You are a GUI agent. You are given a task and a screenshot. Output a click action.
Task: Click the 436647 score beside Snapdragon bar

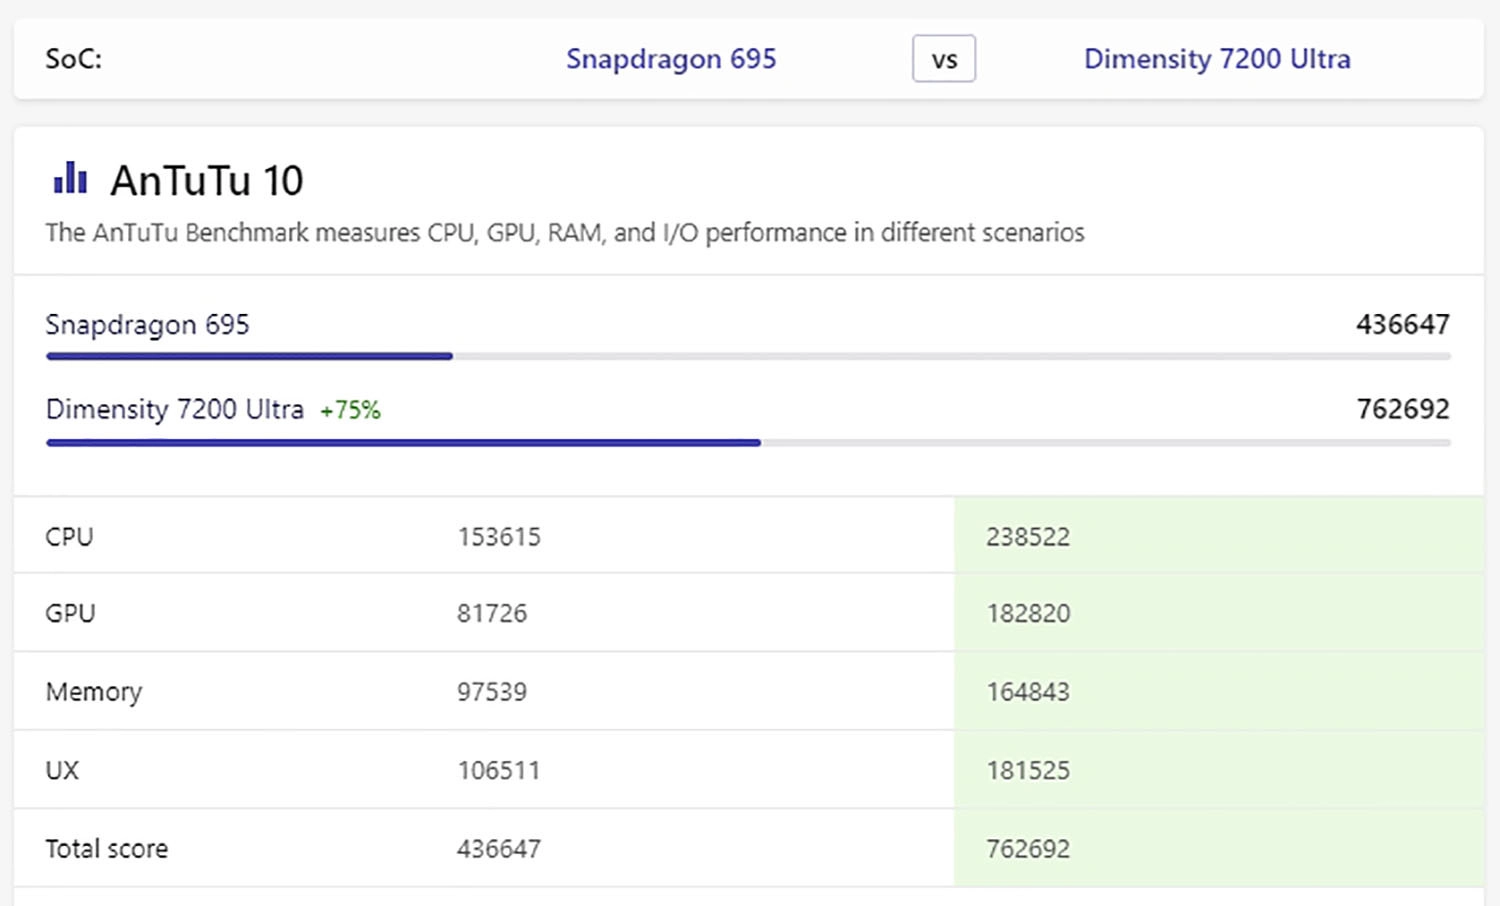(x=1402, y=324)
